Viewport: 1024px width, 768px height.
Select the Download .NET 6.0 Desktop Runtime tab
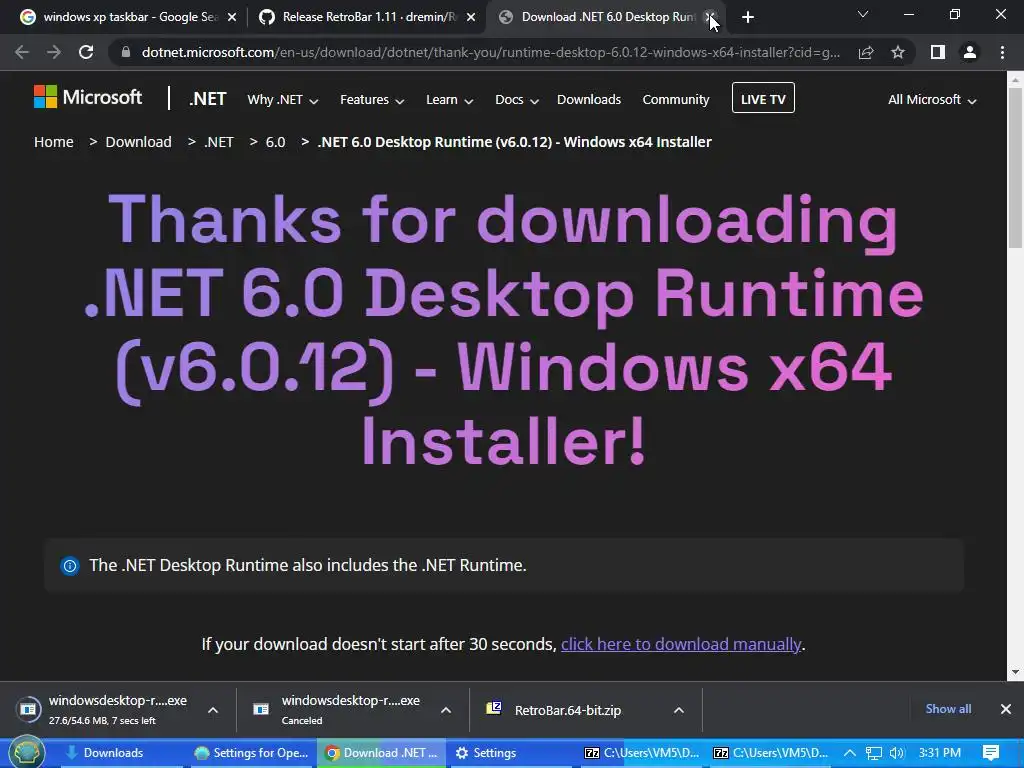pyautogui.click(x=607, y=17)
